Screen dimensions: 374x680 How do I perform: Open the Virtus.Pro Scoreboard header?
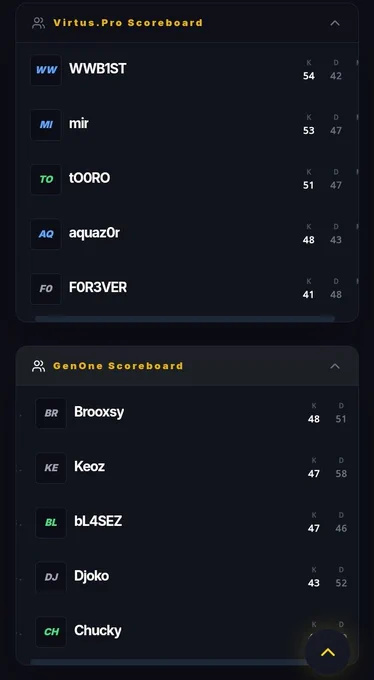point(187,23)
